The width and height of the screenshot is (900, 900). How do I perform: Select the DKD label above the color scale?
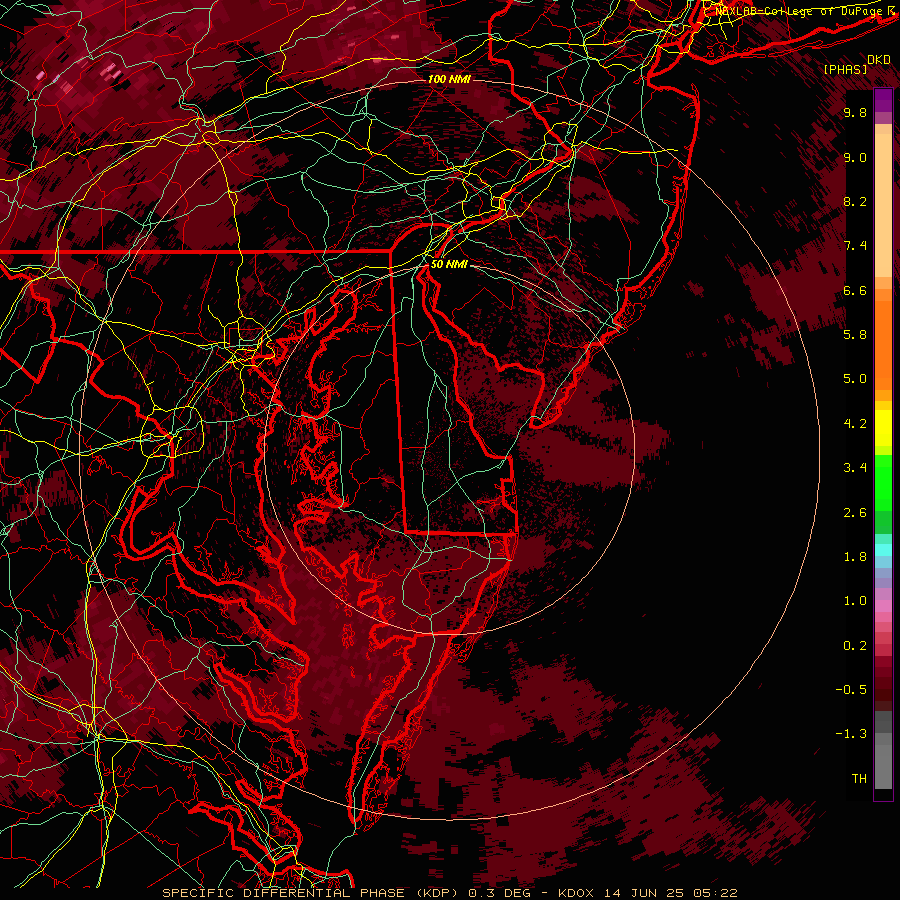pos(878,60)
